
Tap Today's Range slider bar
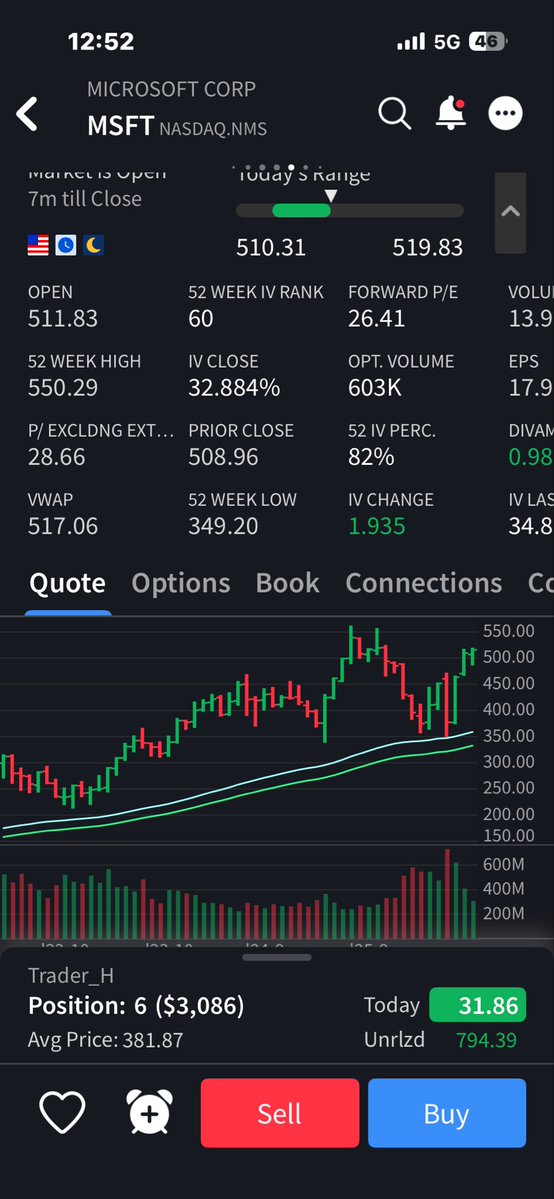pyautogui.click(x=350, y=210)
